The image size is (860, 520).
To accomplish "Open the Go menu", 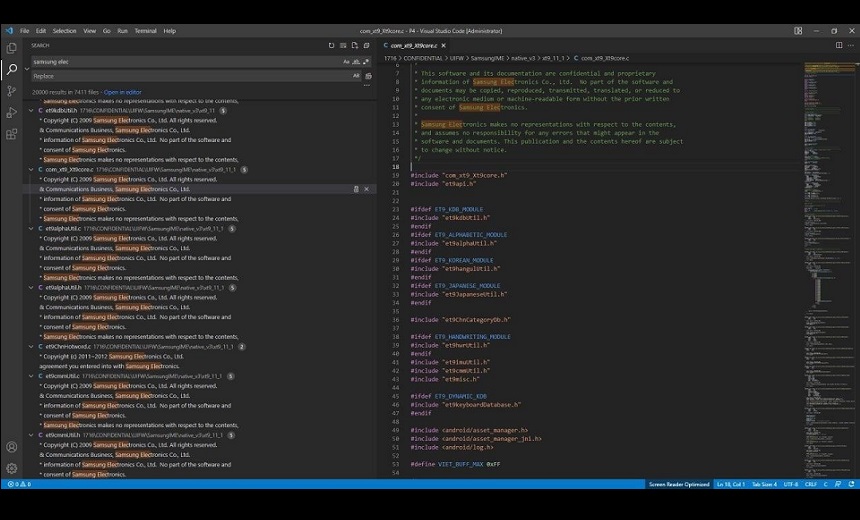I will [x=106, y=31].
